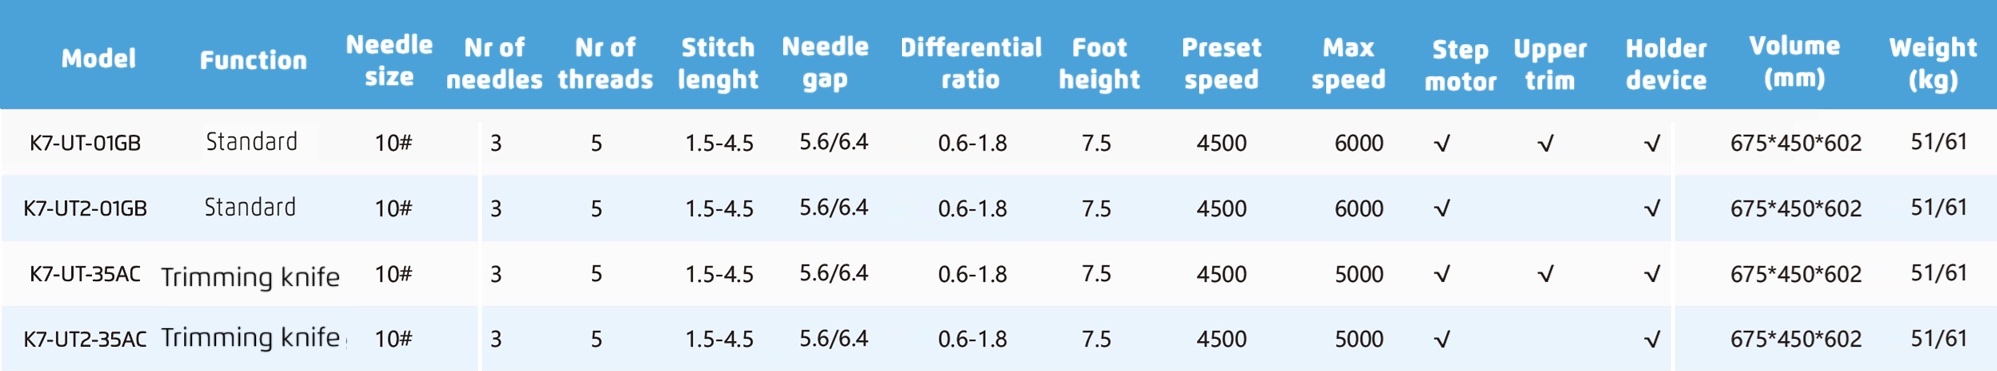Click the Holder device checkmark for K7-UT2-35AC
The height and width of the screenshot is (371, 1997).
click(x=1651, y=340)
